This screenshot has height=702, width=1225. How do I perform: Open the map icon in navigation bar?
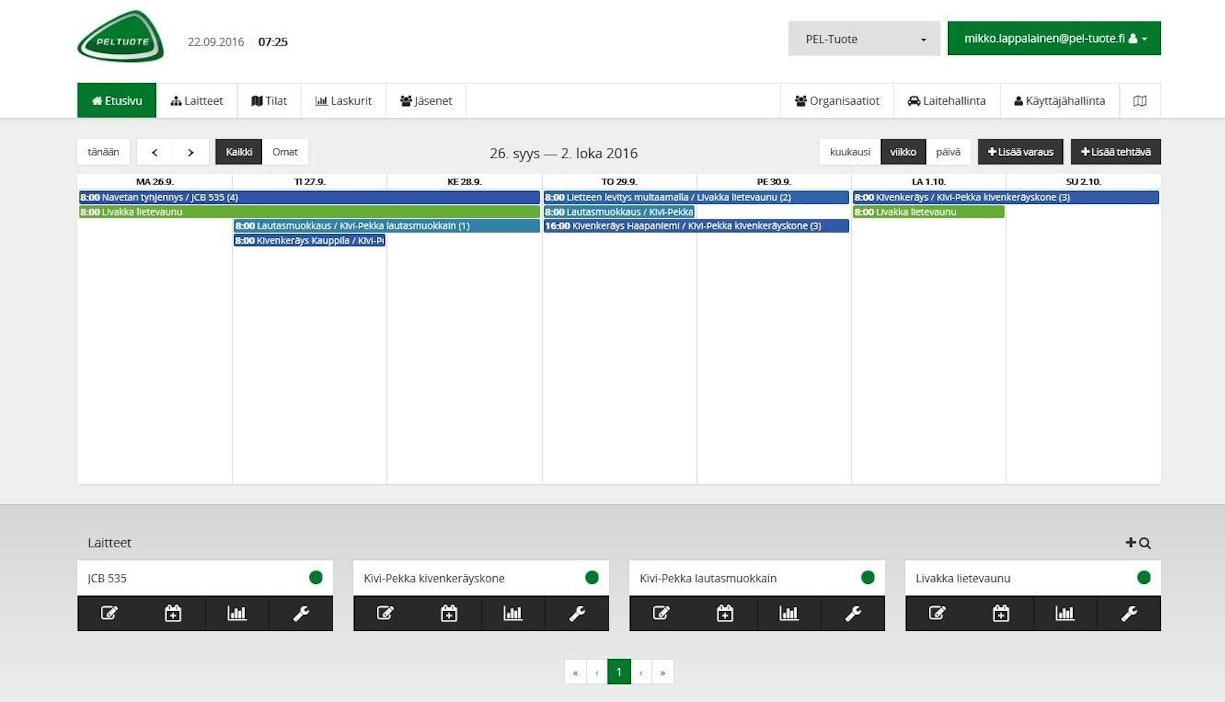pos(1140,101)
